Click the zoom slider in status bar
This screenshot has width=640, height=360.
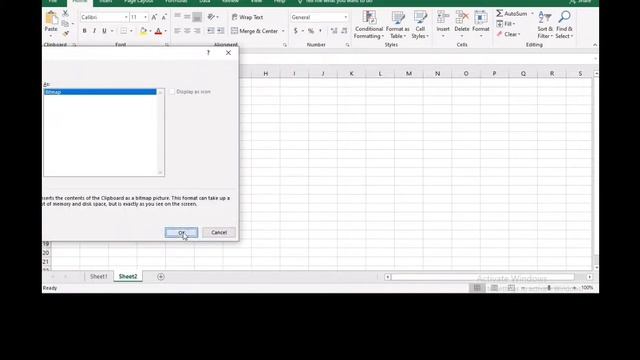(x=549, y=288)
